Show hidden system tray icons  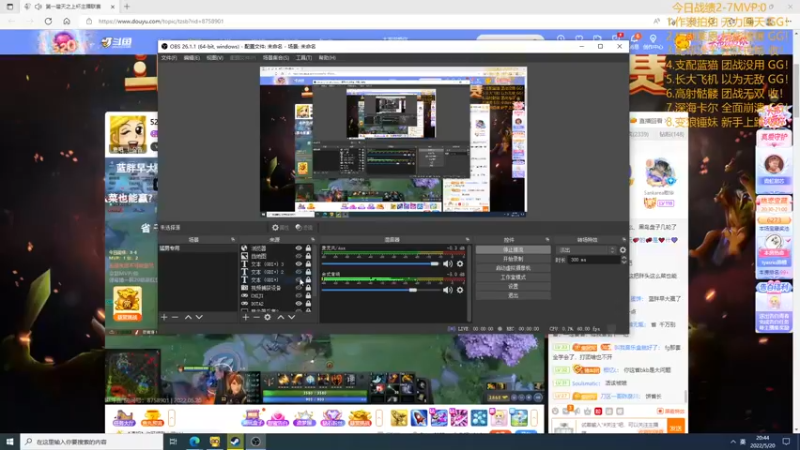(733, 442)
